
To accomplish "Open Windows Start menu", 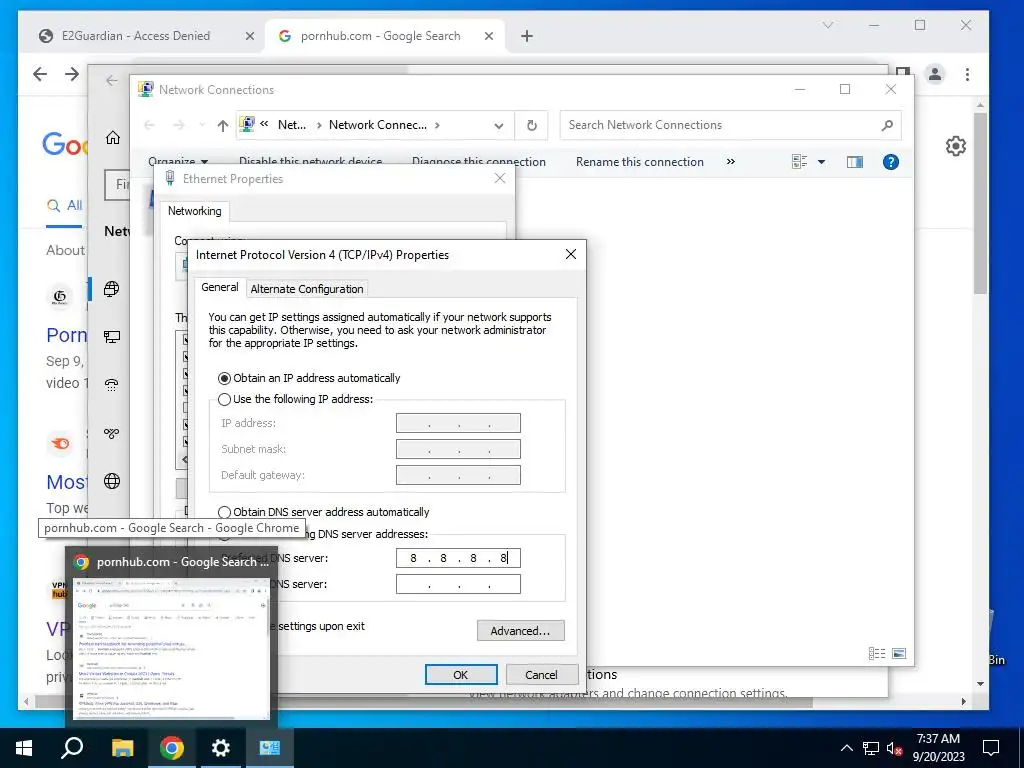I will coord(24,748).
